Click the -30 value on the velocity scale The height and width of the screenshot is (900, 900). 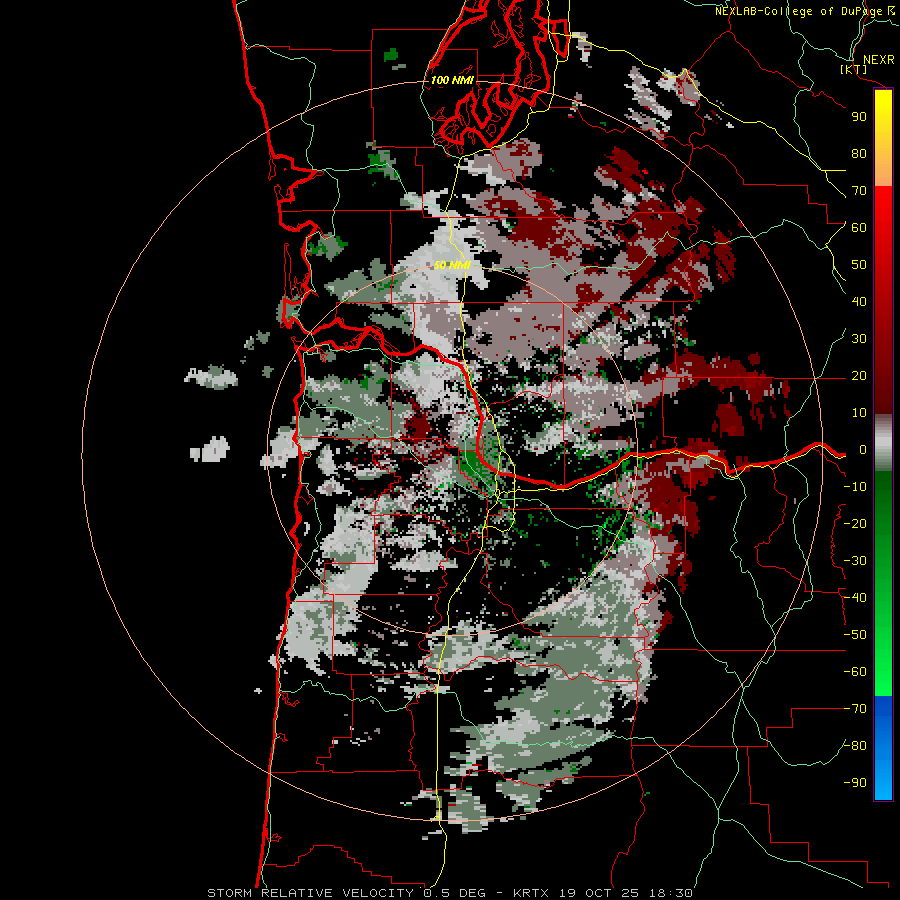pos(855,561)
